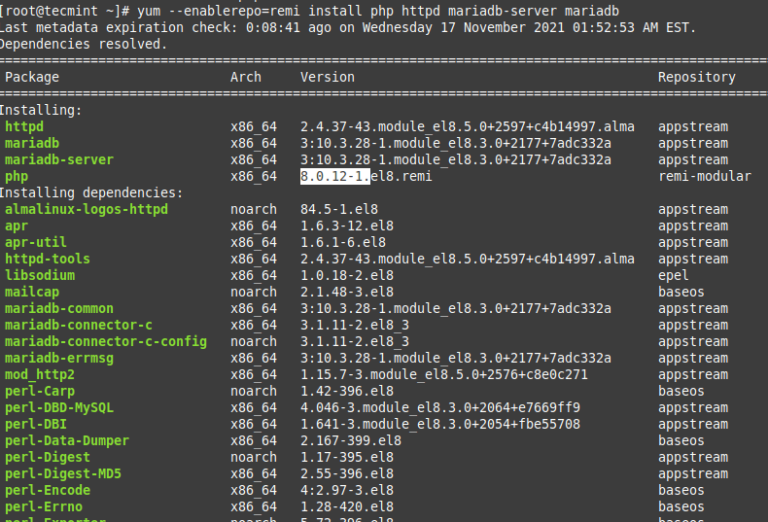Click the mod_http2 package name
The width and height of the screenshot is (768, 522).
coord(40,374)
